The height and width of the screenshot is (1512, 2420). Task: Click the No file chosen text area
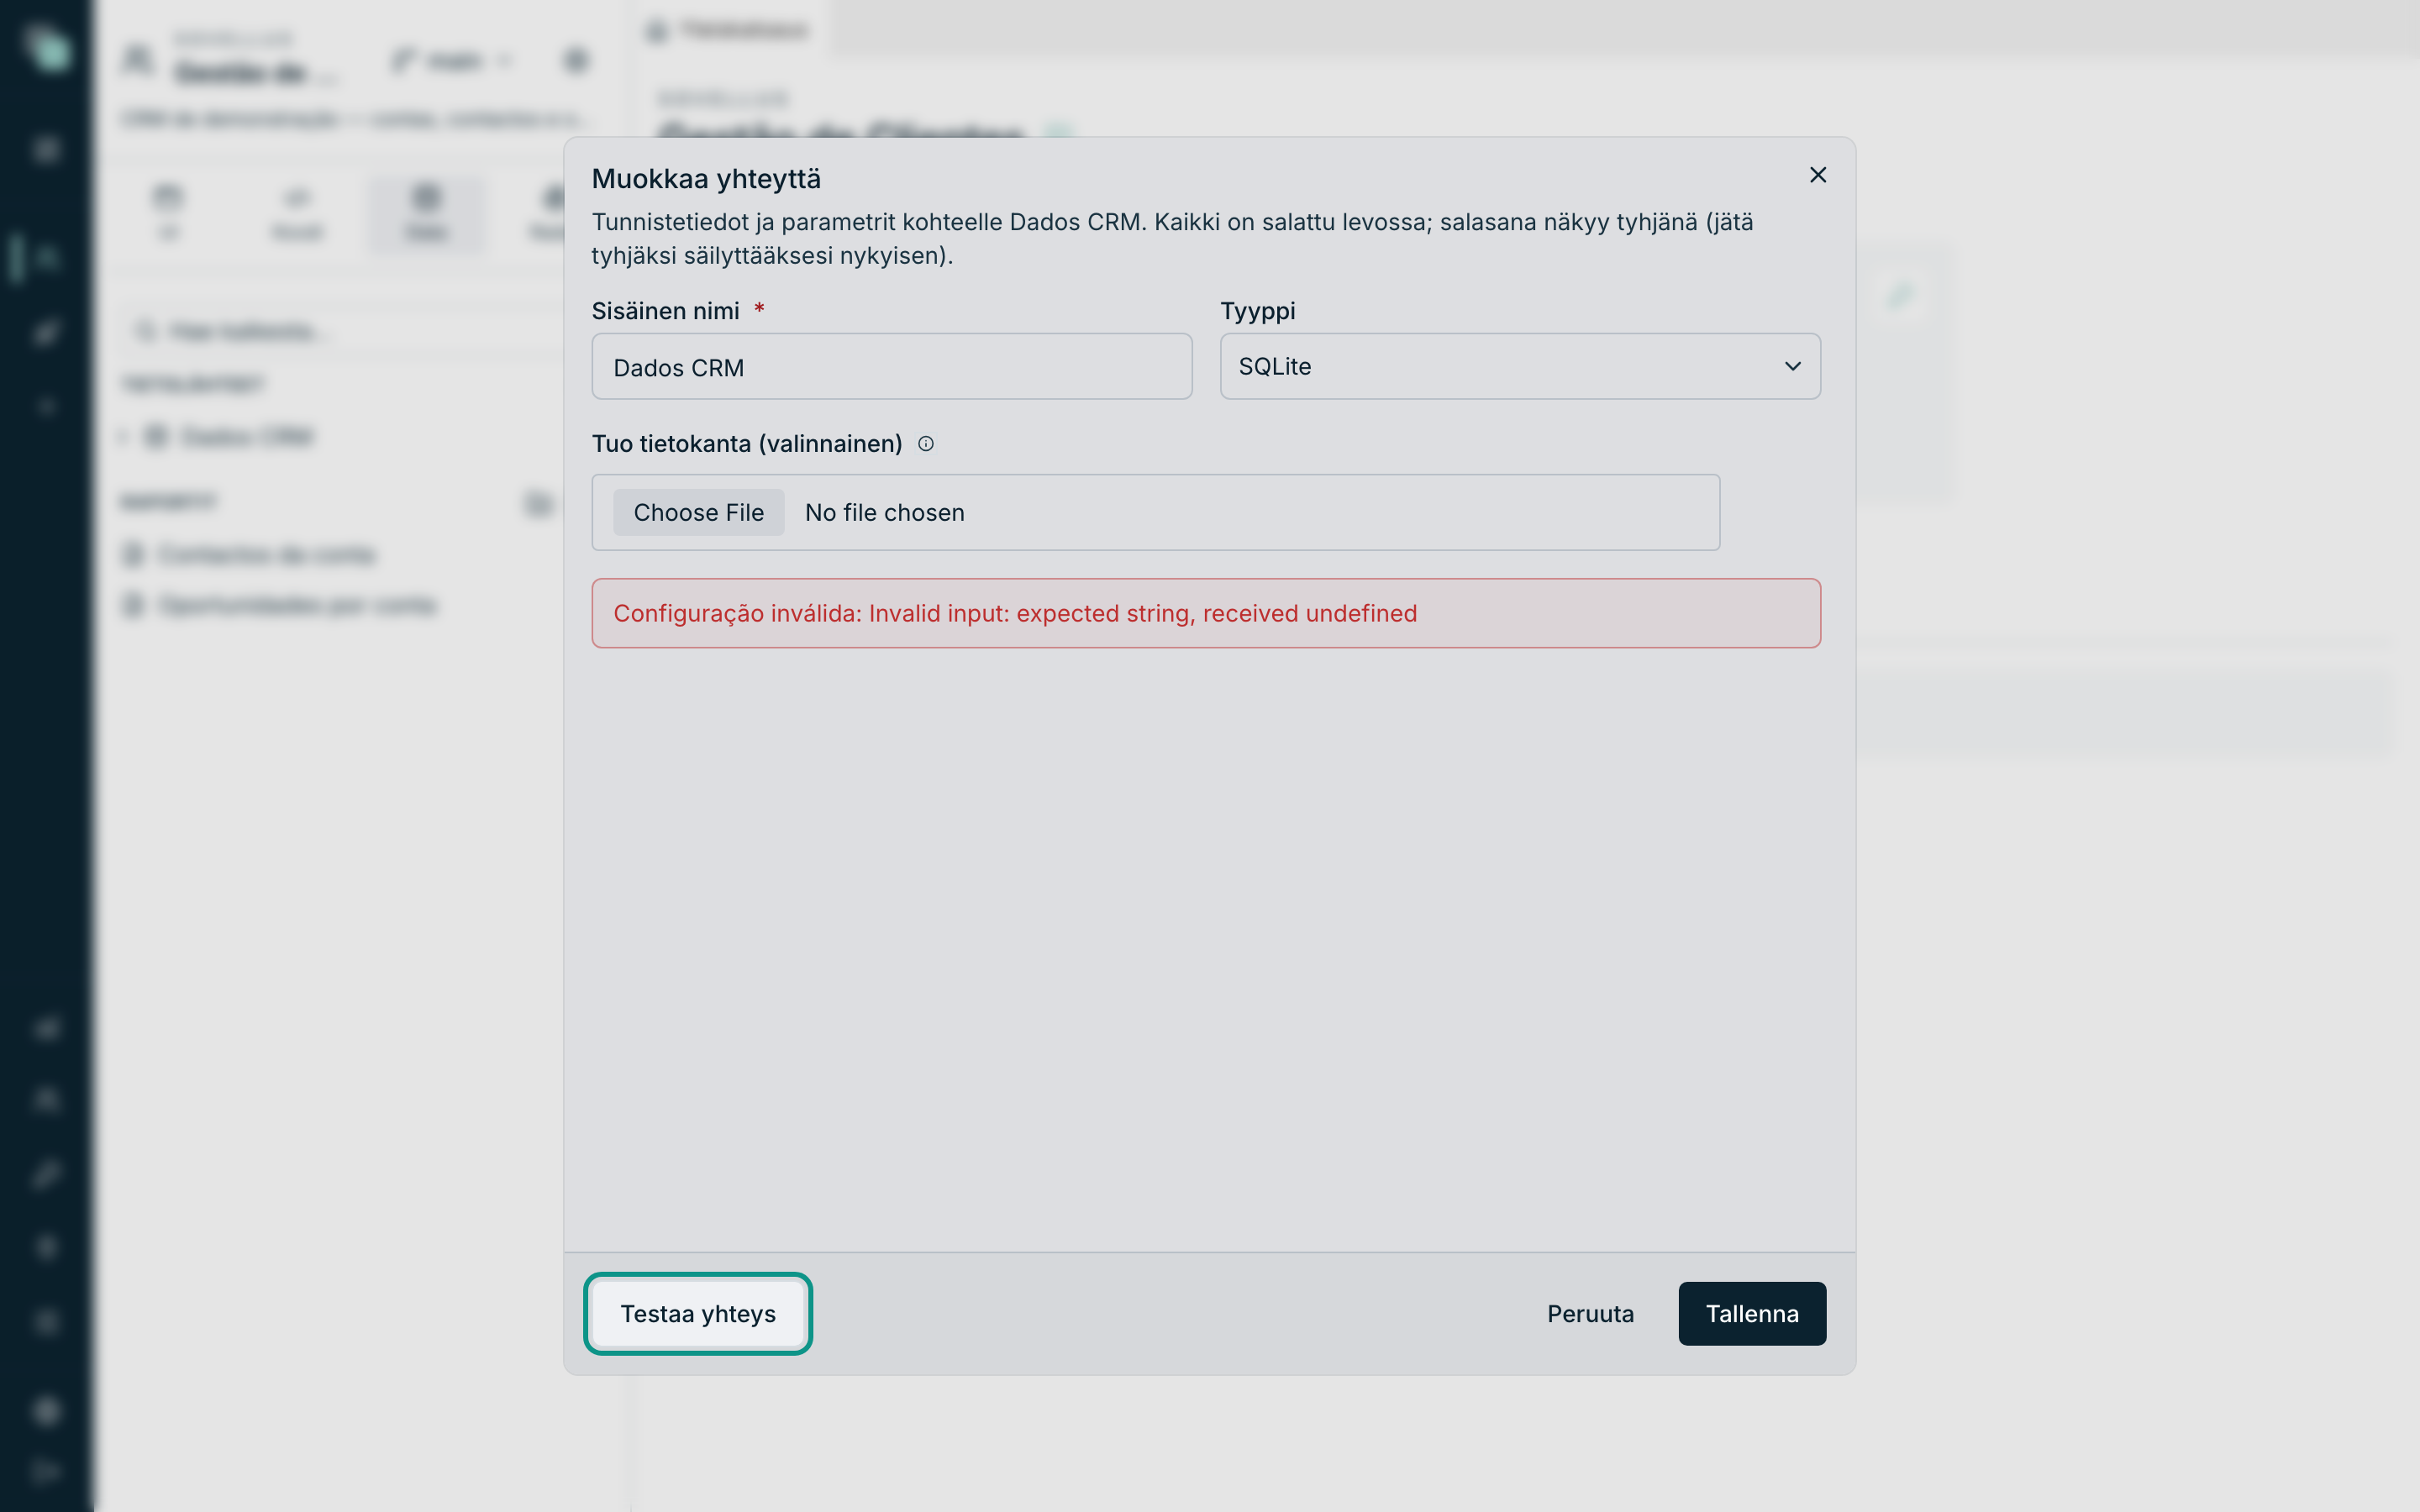884,512
